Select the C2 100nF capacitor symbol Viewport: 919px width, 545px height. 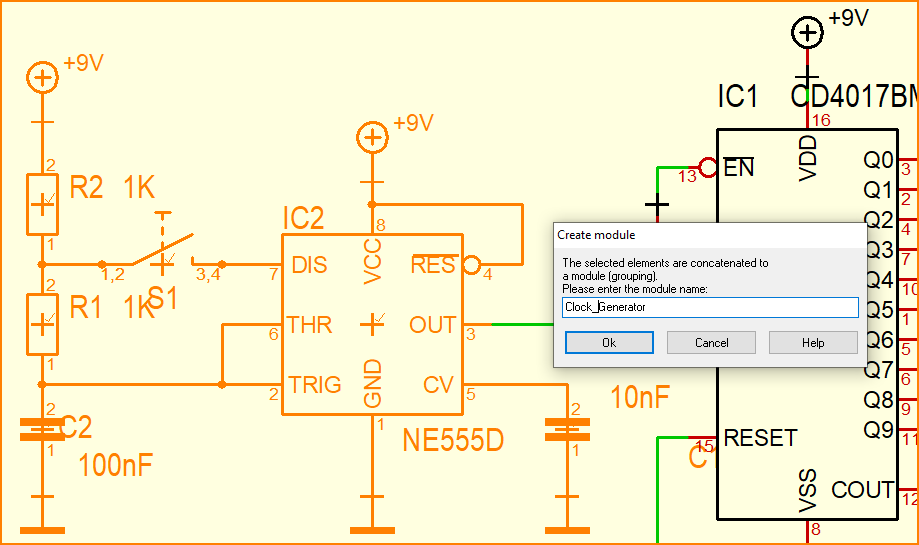[42, 431]
